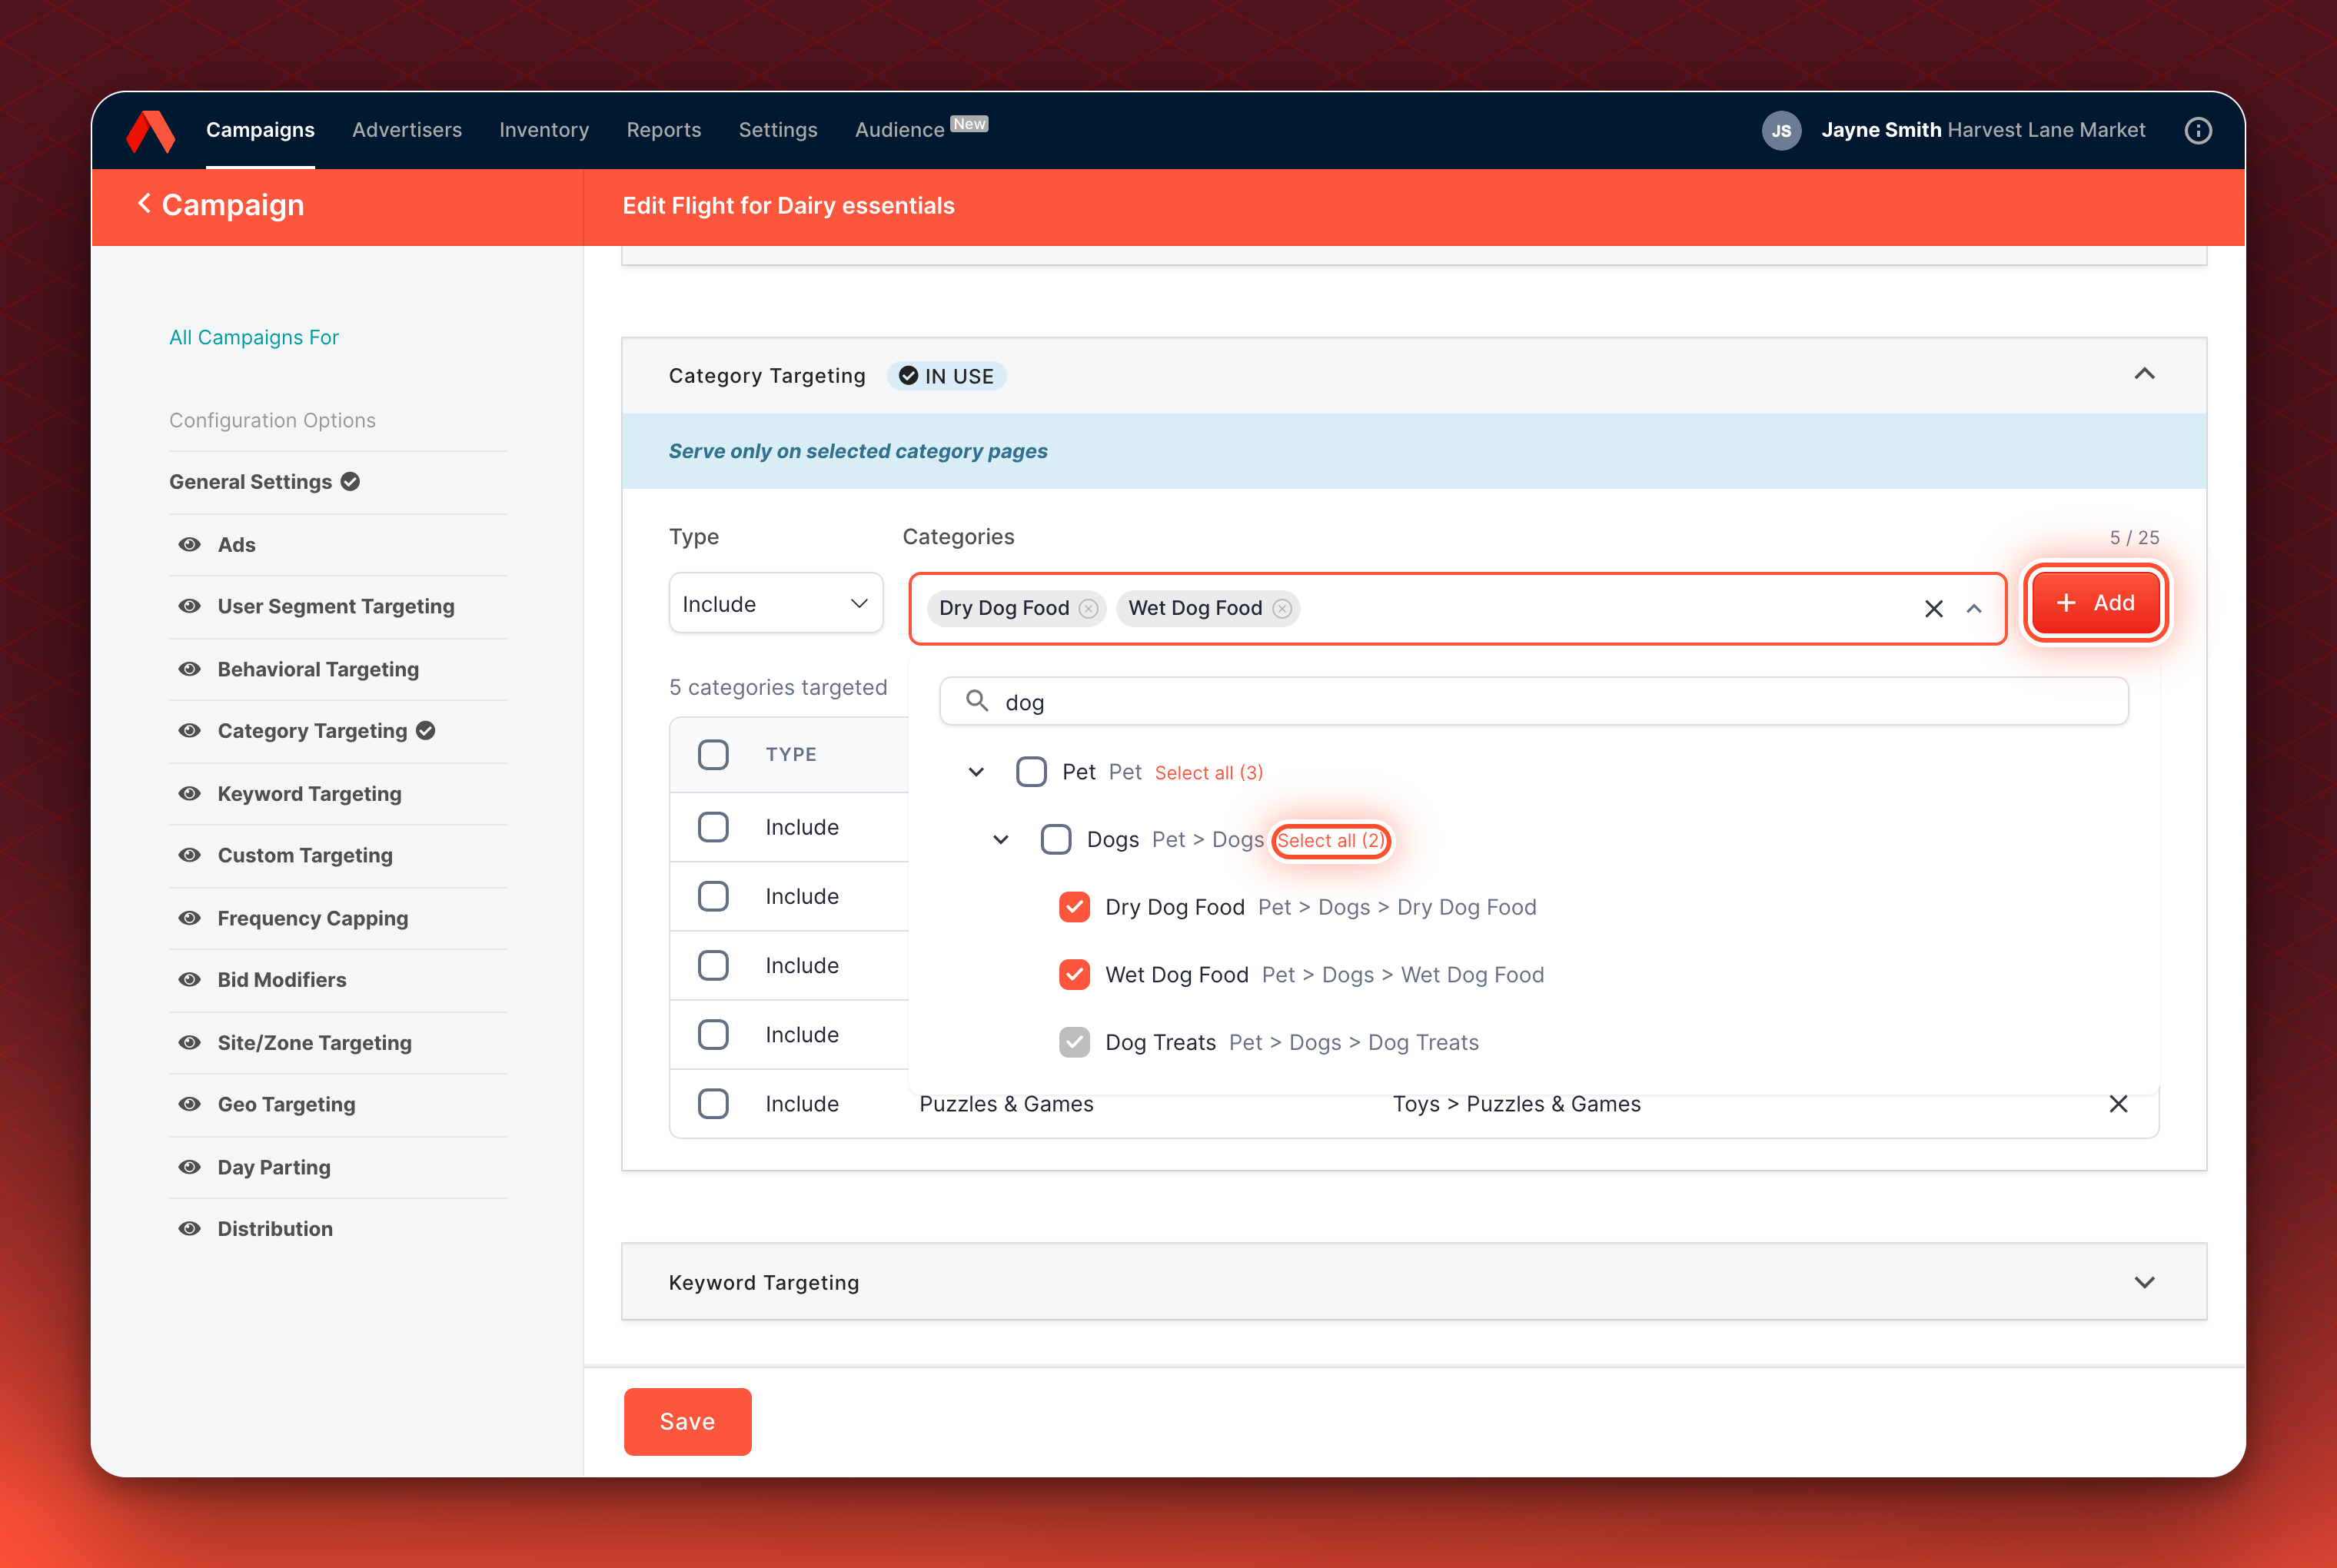Click the category search field with dog
The height and width of the screenshot is (1568, 2337).
click(1533, 701)
